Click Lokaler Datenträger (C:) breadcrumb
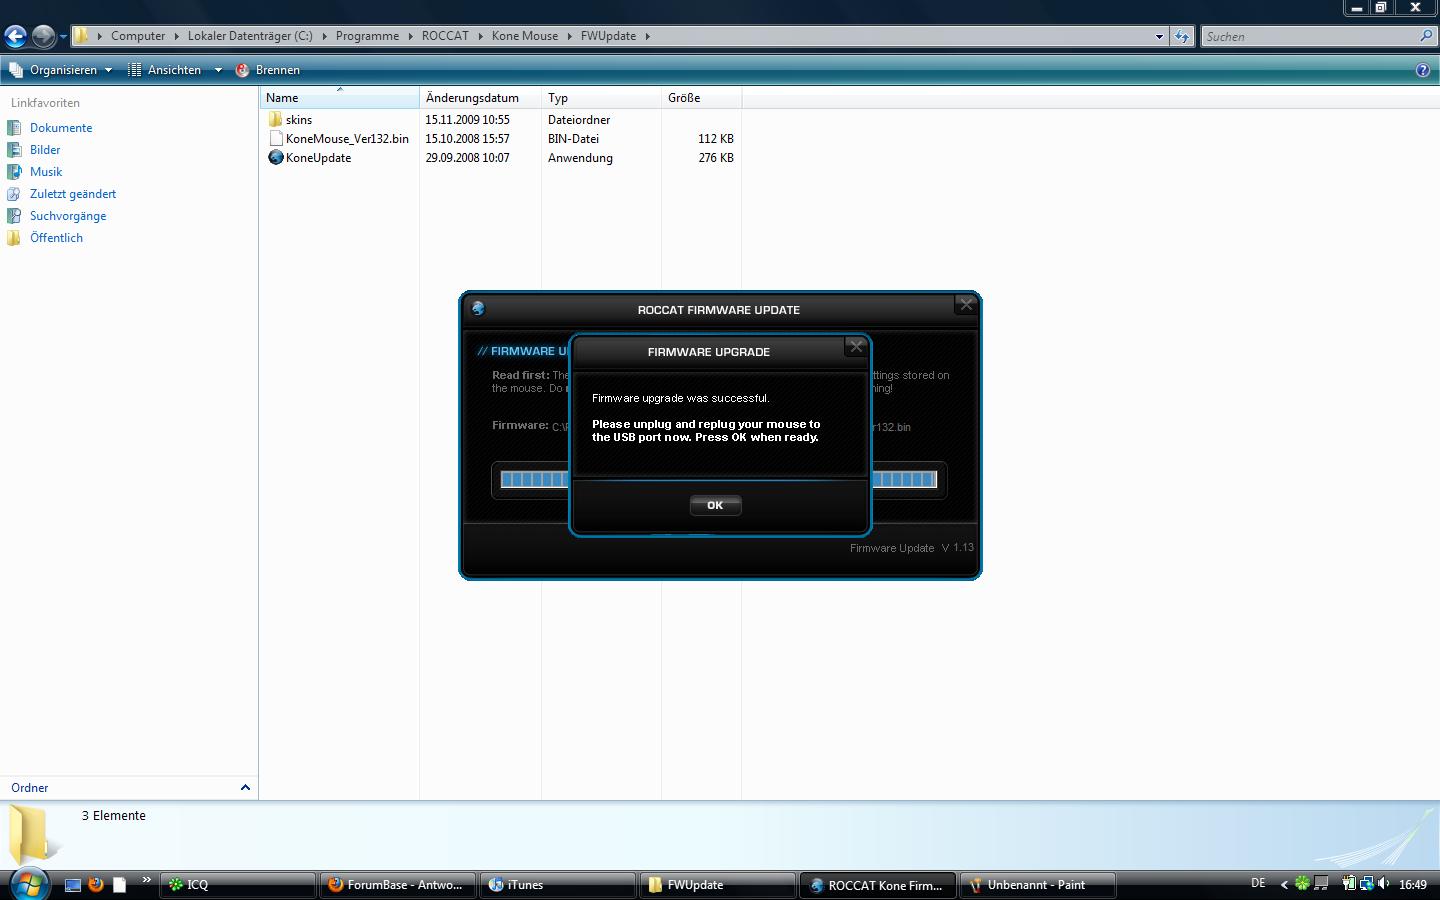This screenshot has width=1440, height=900. pyautogui.click(x=250, y=36)
